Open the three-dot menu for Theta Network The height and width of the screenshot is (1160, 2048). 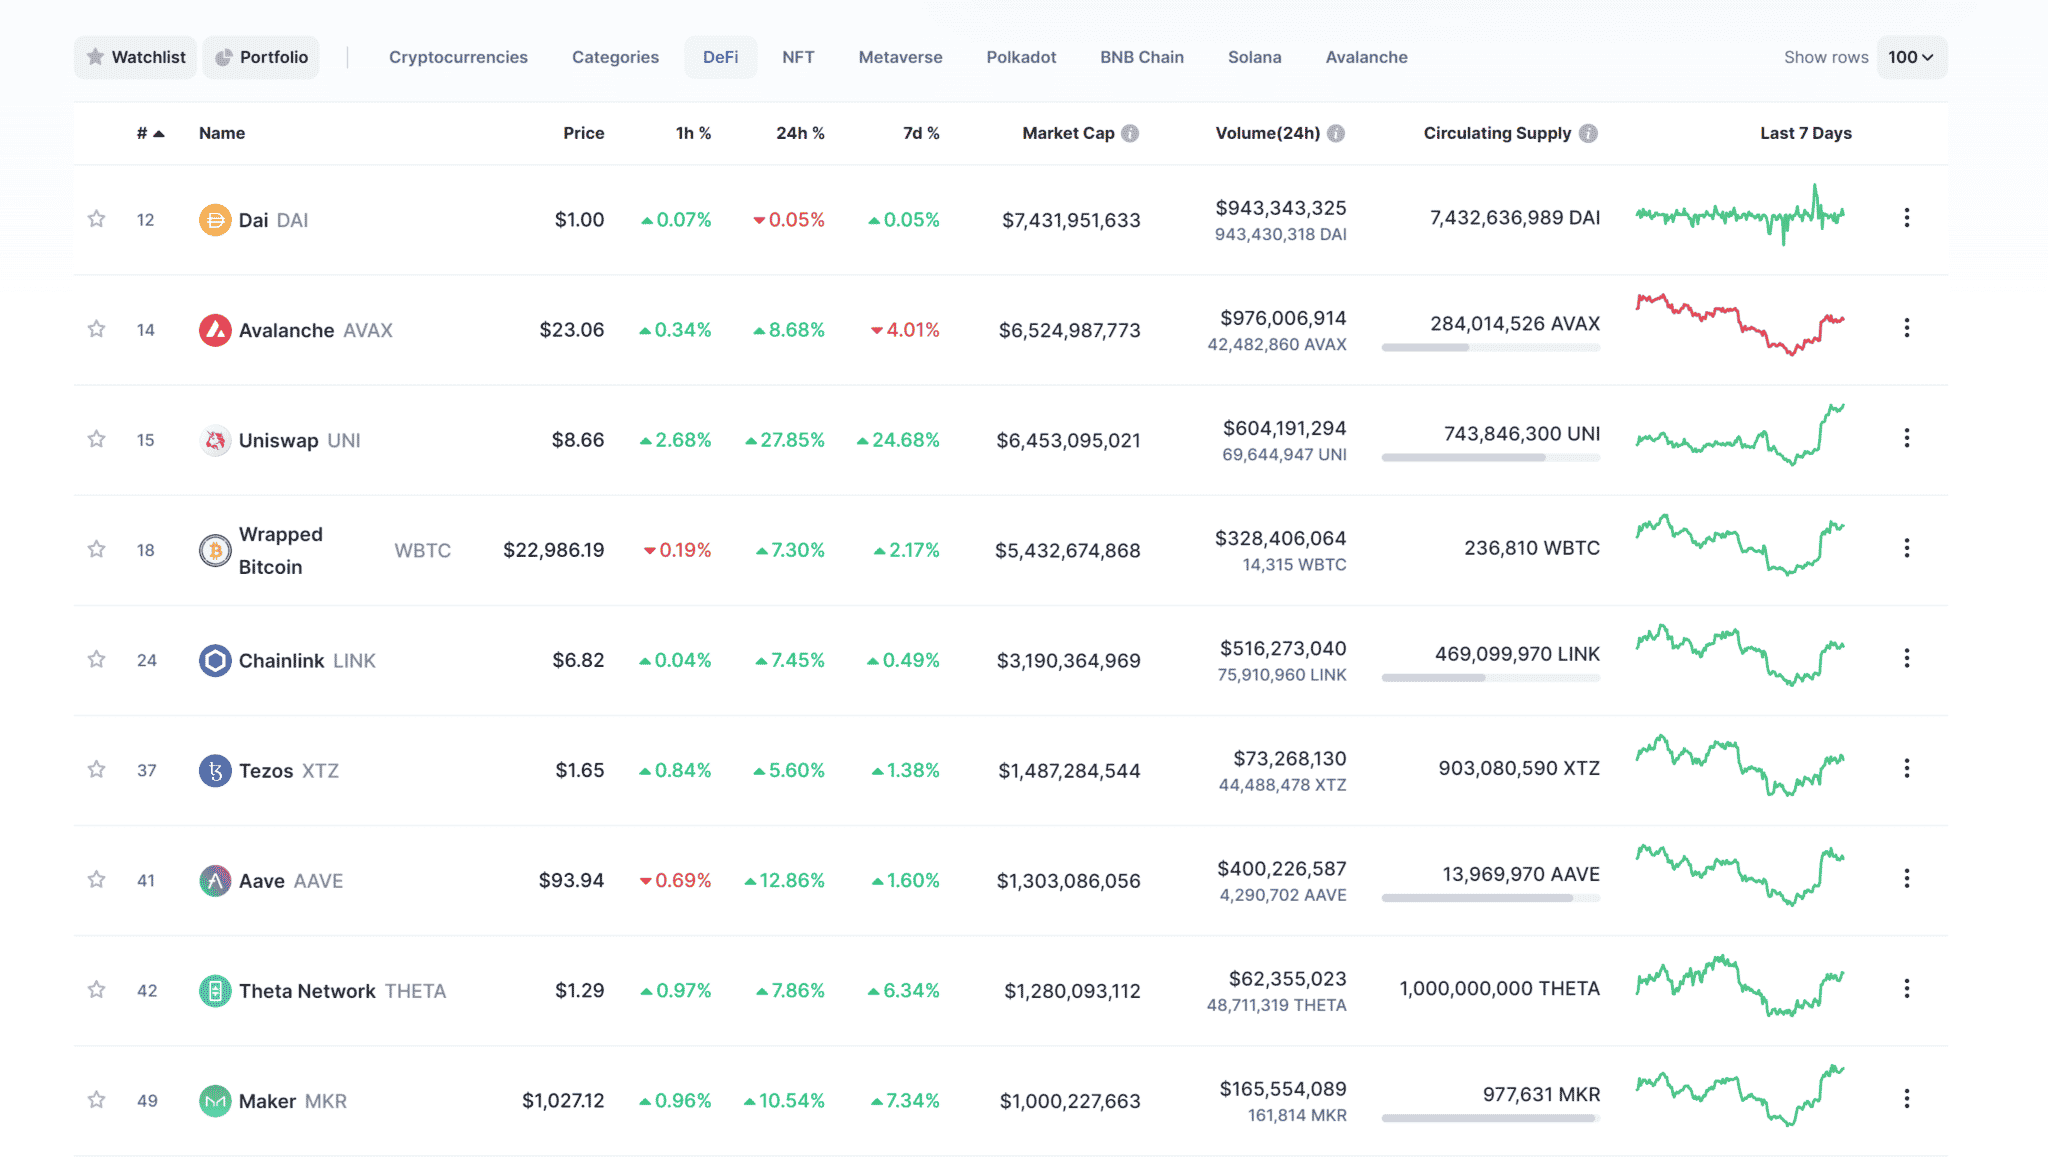1907,988
